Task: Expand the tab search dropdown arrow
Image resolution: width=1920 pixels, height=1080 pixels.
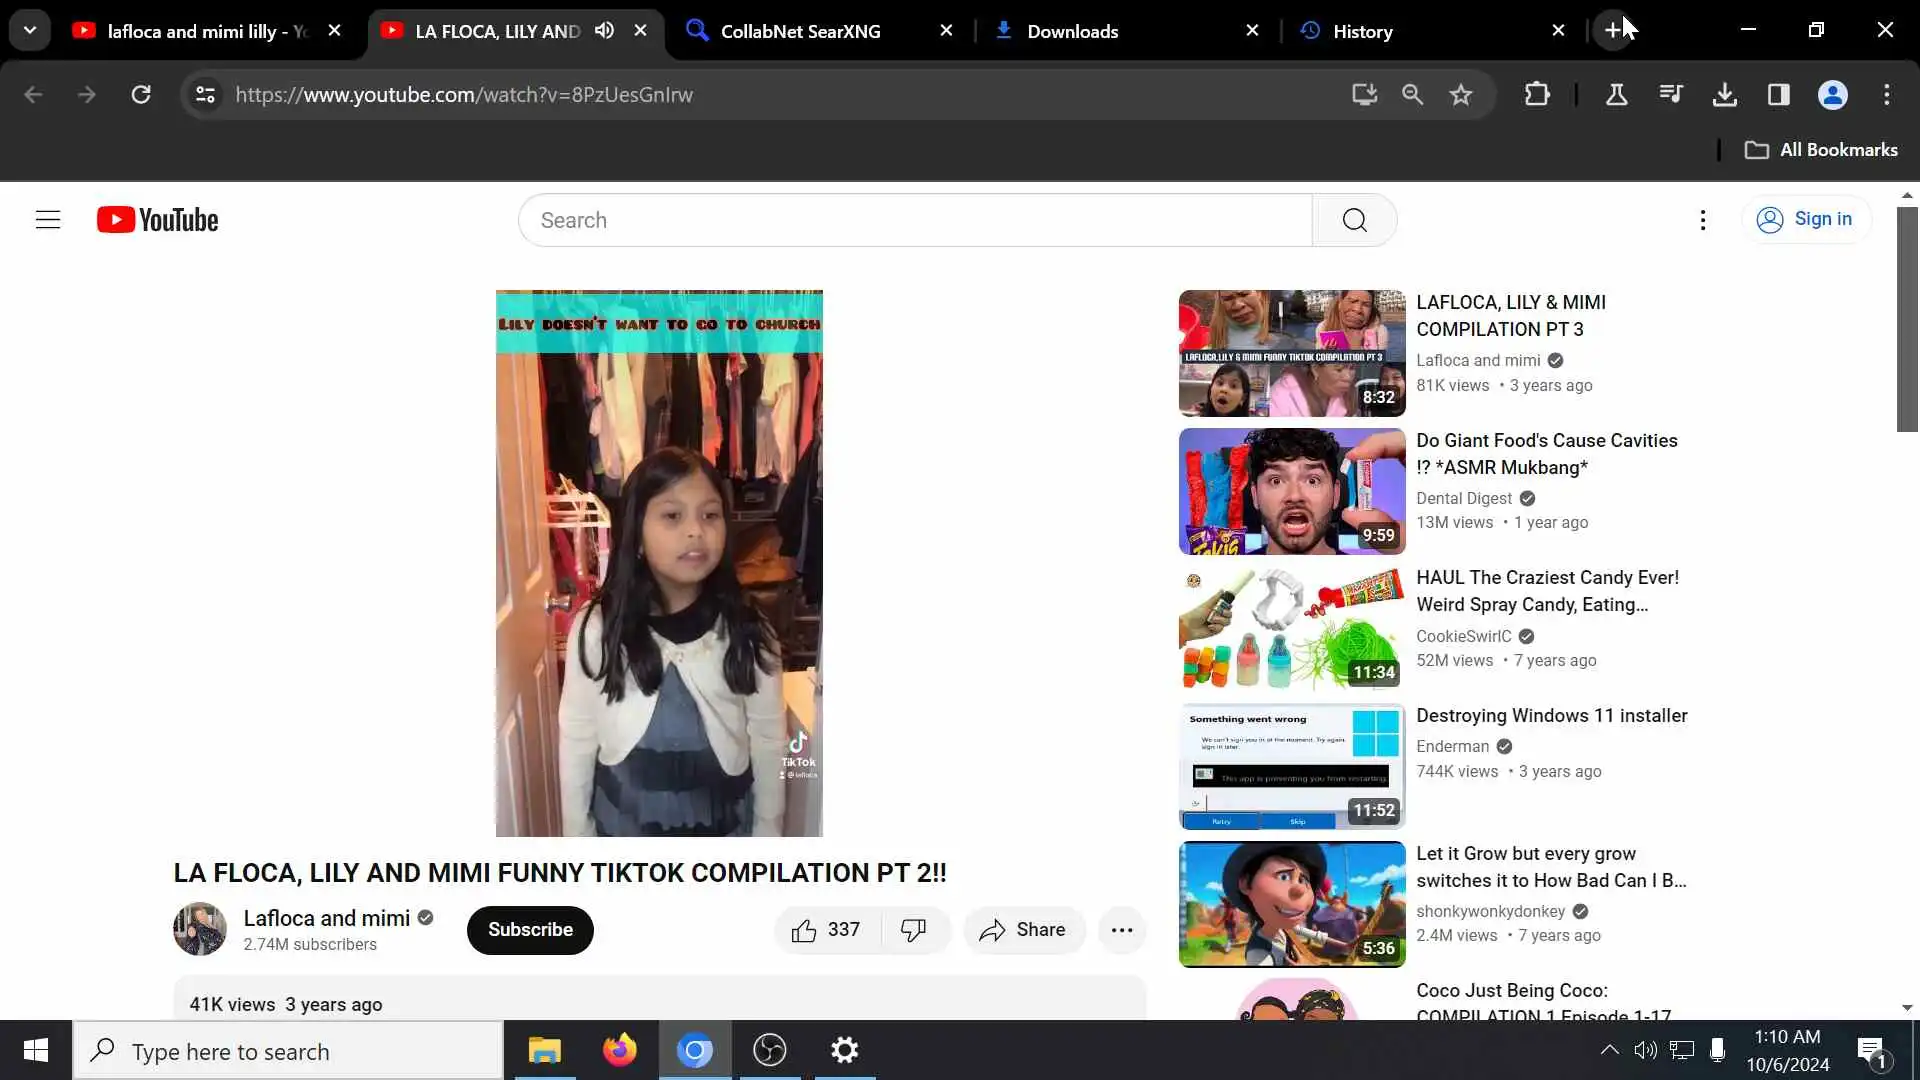Action: 30,30
